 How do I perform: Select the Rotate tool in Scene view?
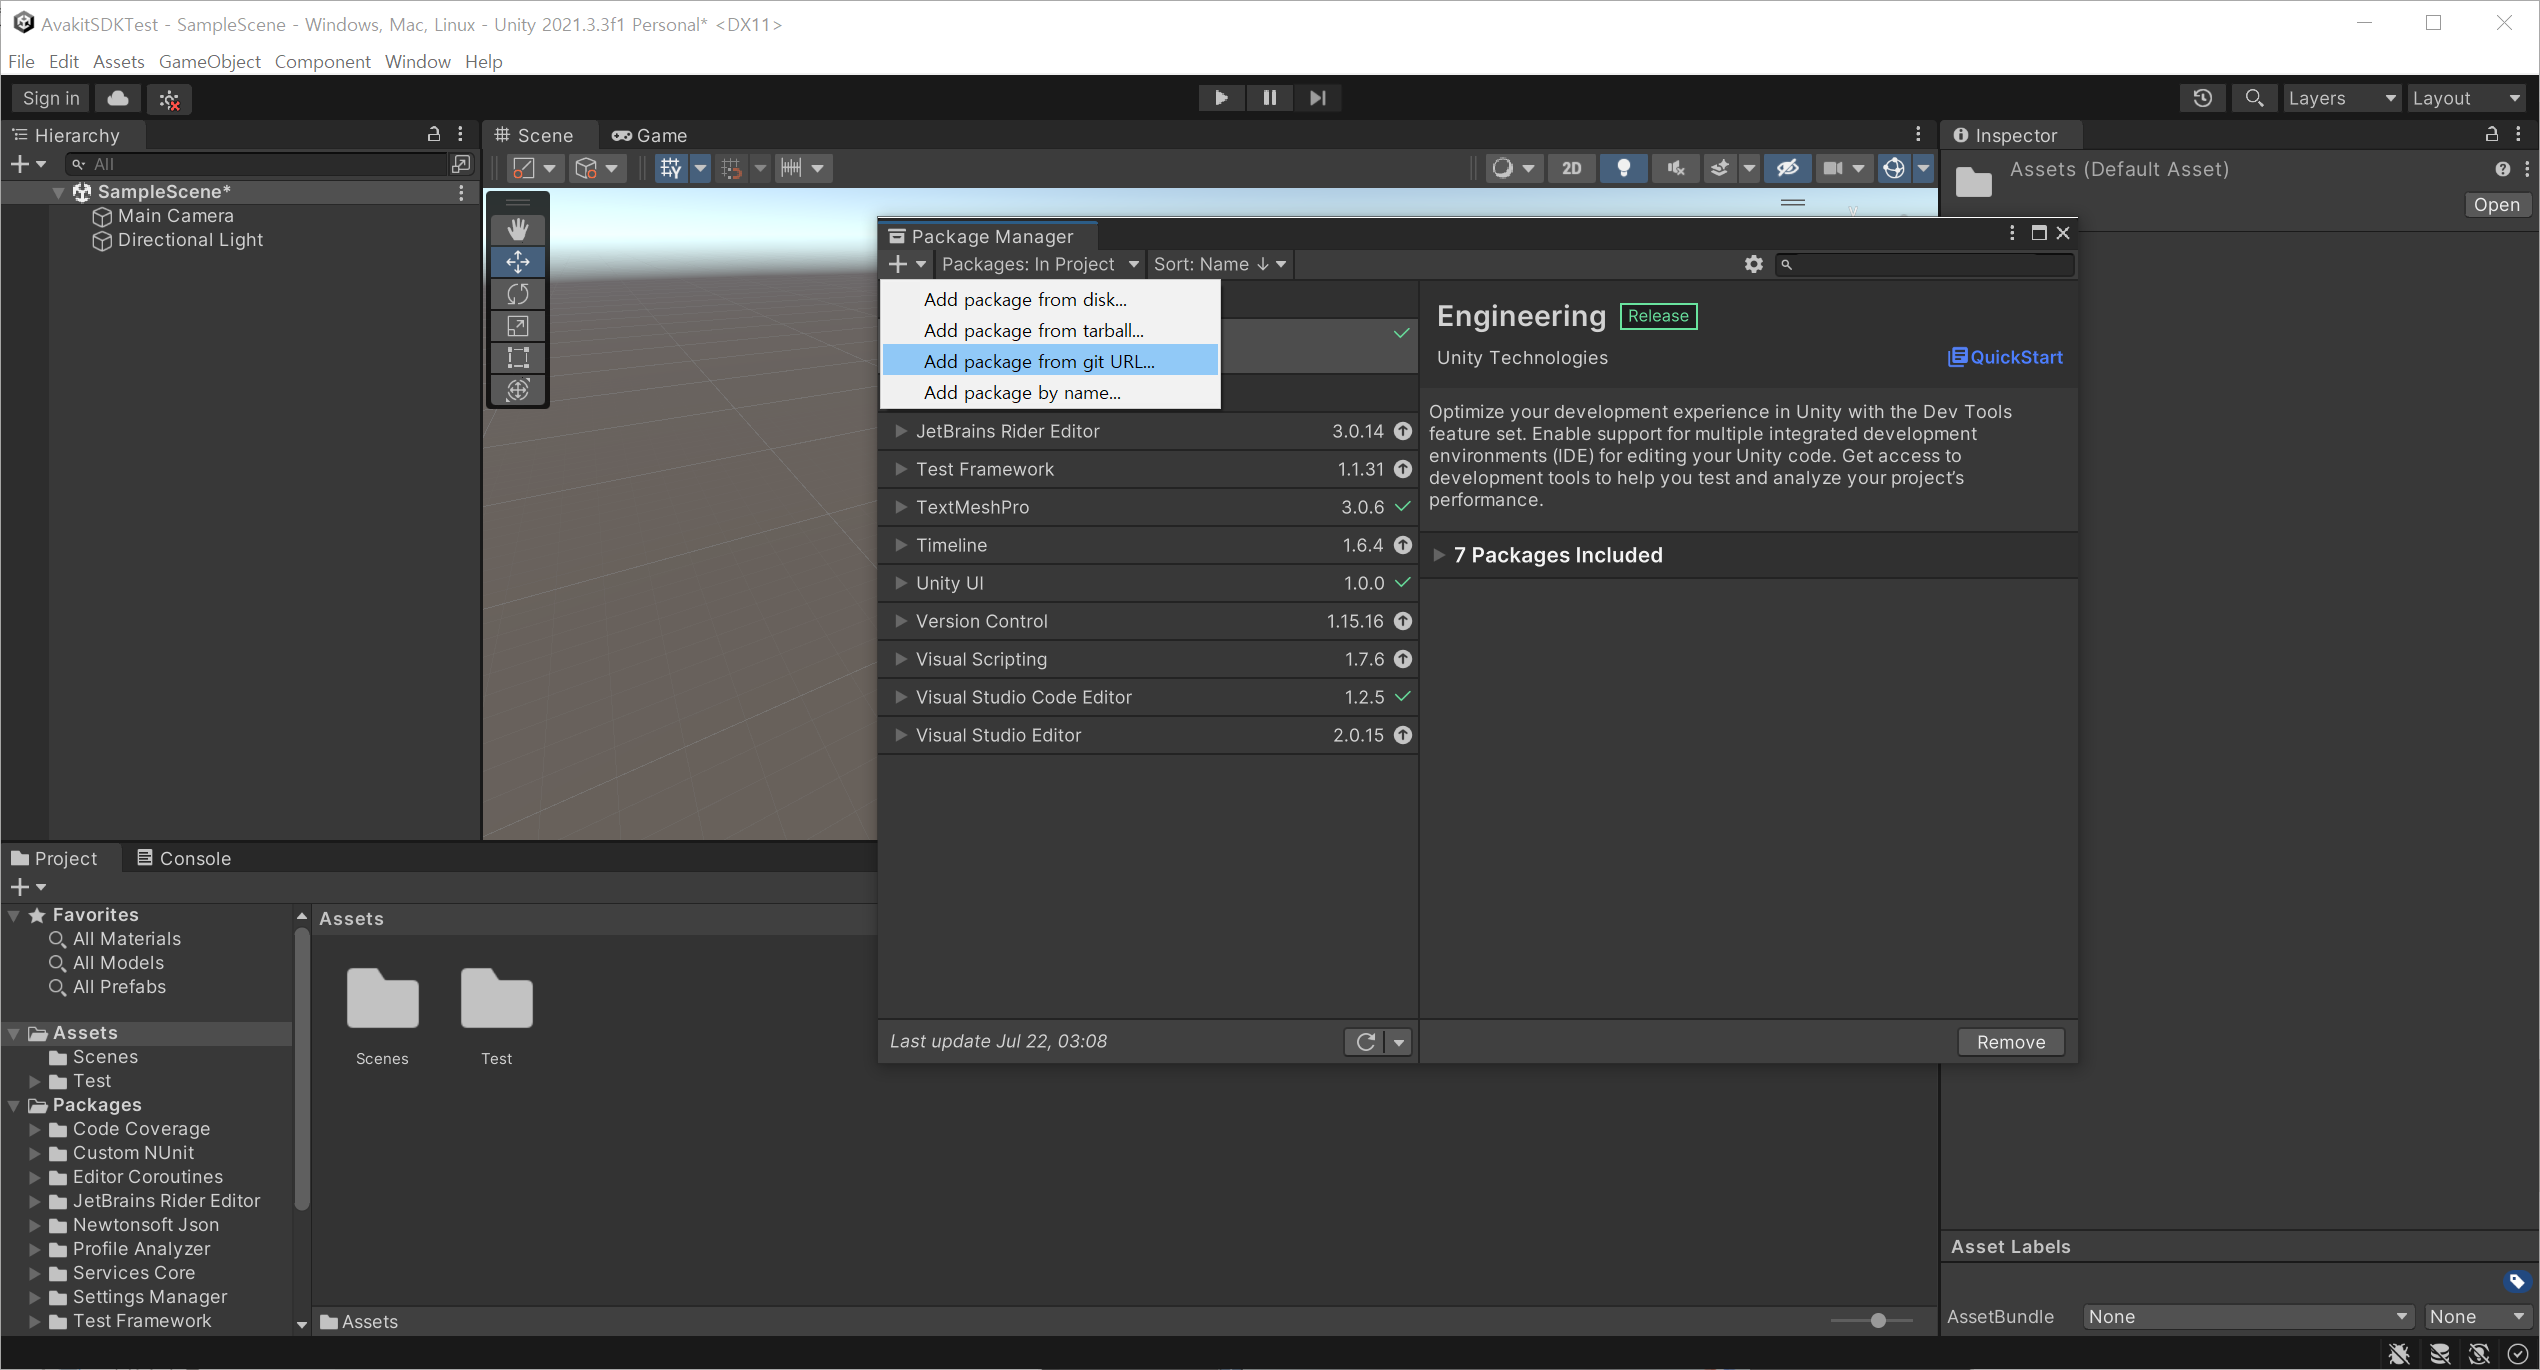(x=518, y=294)
